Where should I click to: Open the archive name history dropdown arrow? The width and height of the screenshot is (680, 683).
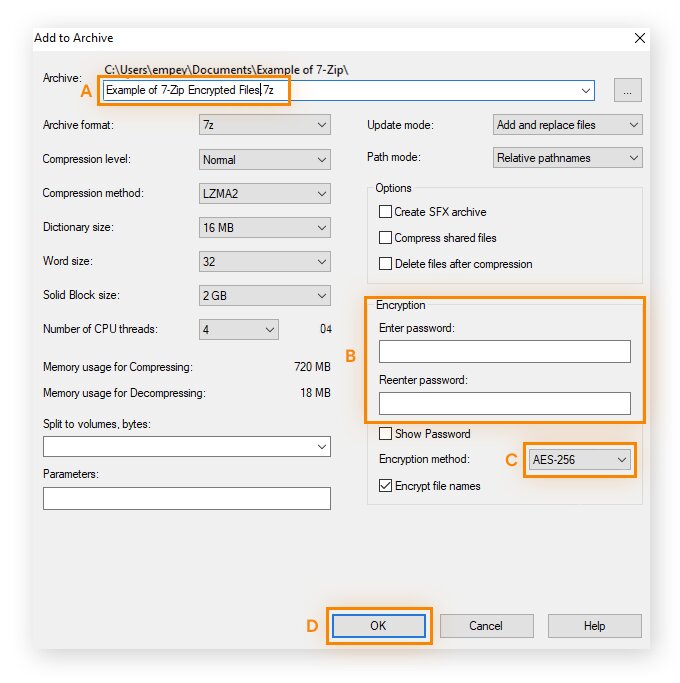(585, 90)
